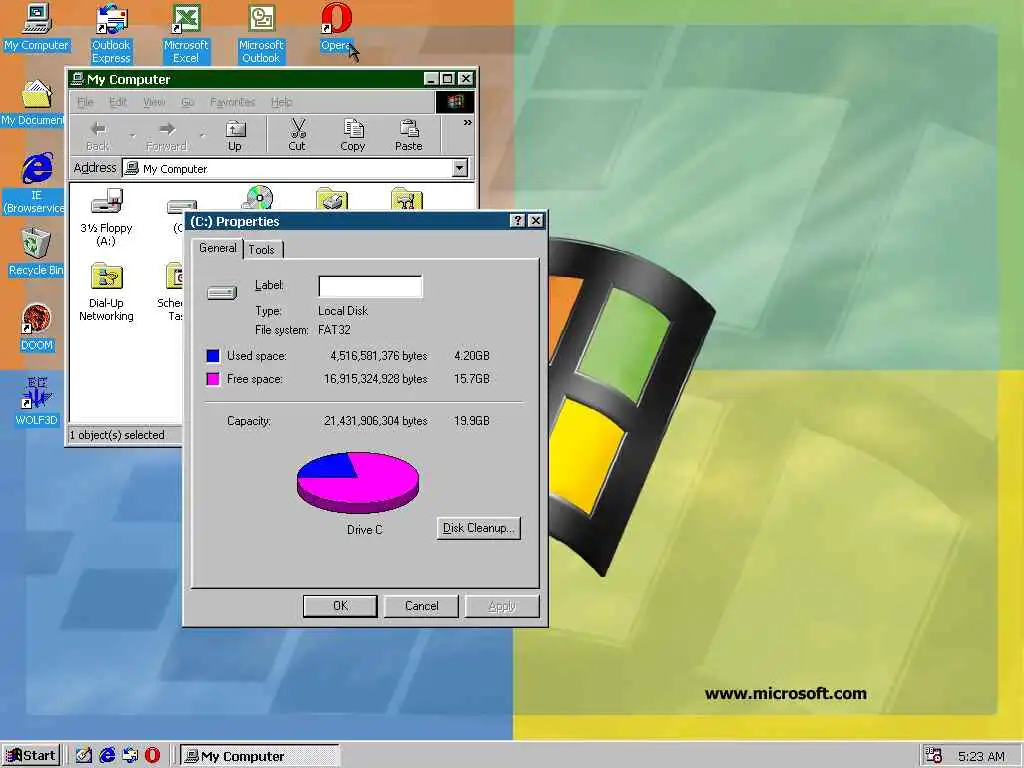Select the Printers folder icon in My Computer
The image size is (1024, 768).
[x=332, y=199]
